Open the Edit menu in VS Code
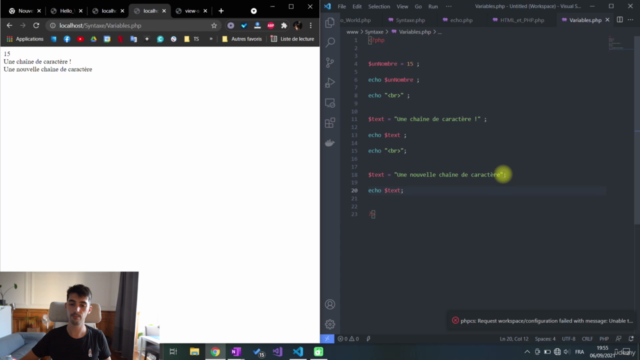This screenshot has width=640, height=360. (357, 7)
